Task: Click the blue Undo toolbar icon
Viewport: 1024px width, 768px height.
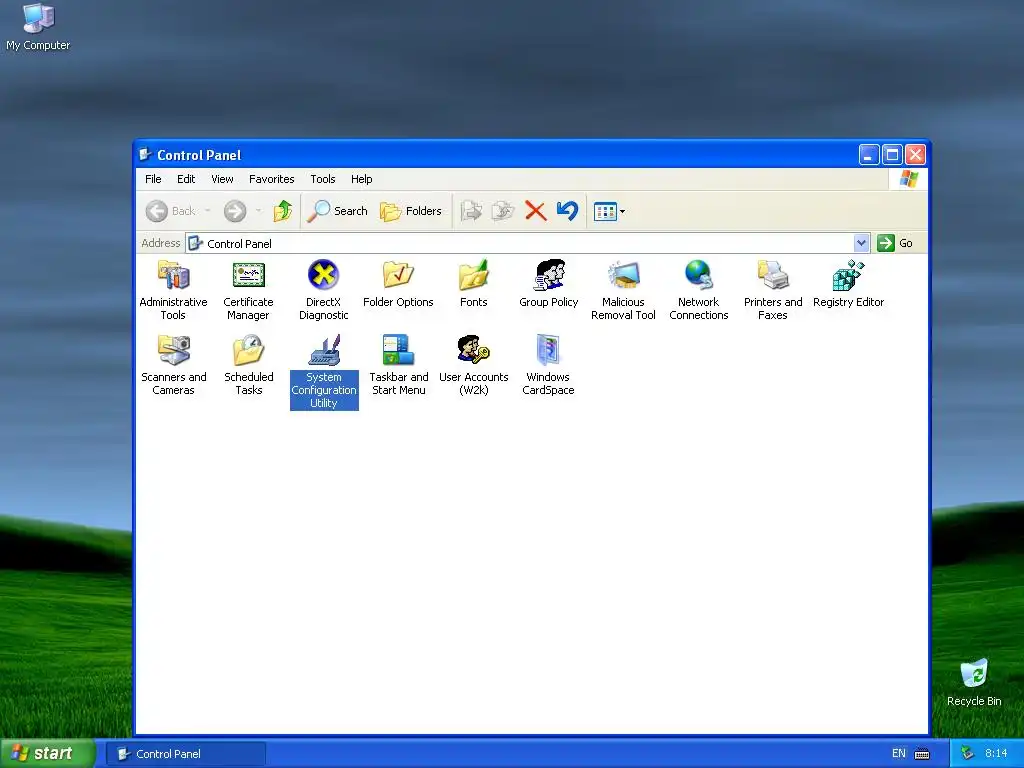Action: tap(567, 211)
